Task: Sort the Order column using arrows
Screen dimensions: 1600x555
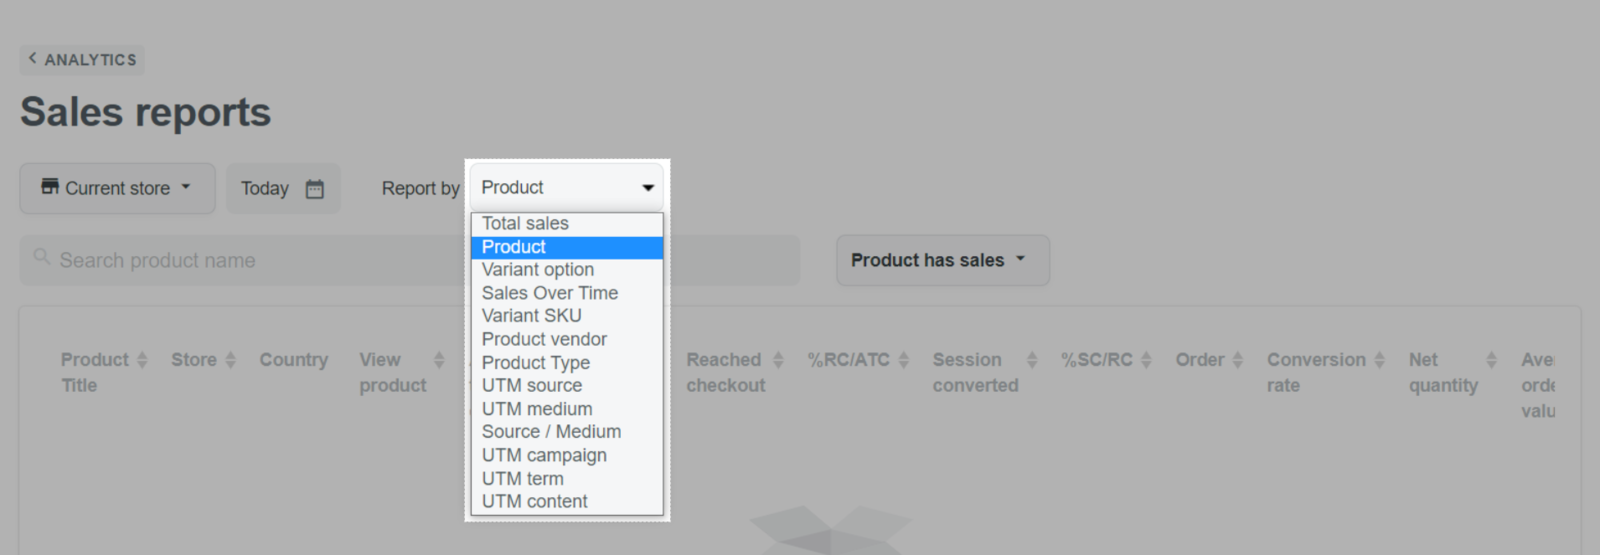Action: [x=1237, y=360]
